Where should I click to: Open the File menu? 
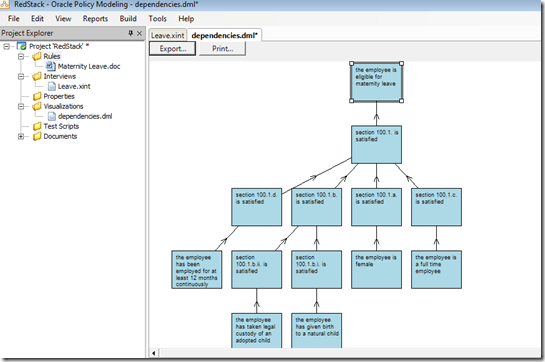pos(14,18)
